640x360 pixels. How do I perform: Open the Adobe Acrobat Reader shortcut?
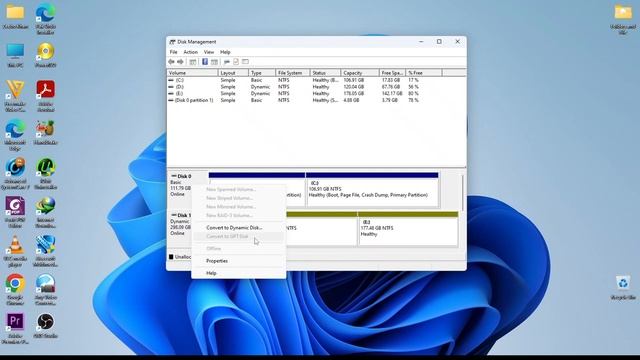[x=46, y=96]
